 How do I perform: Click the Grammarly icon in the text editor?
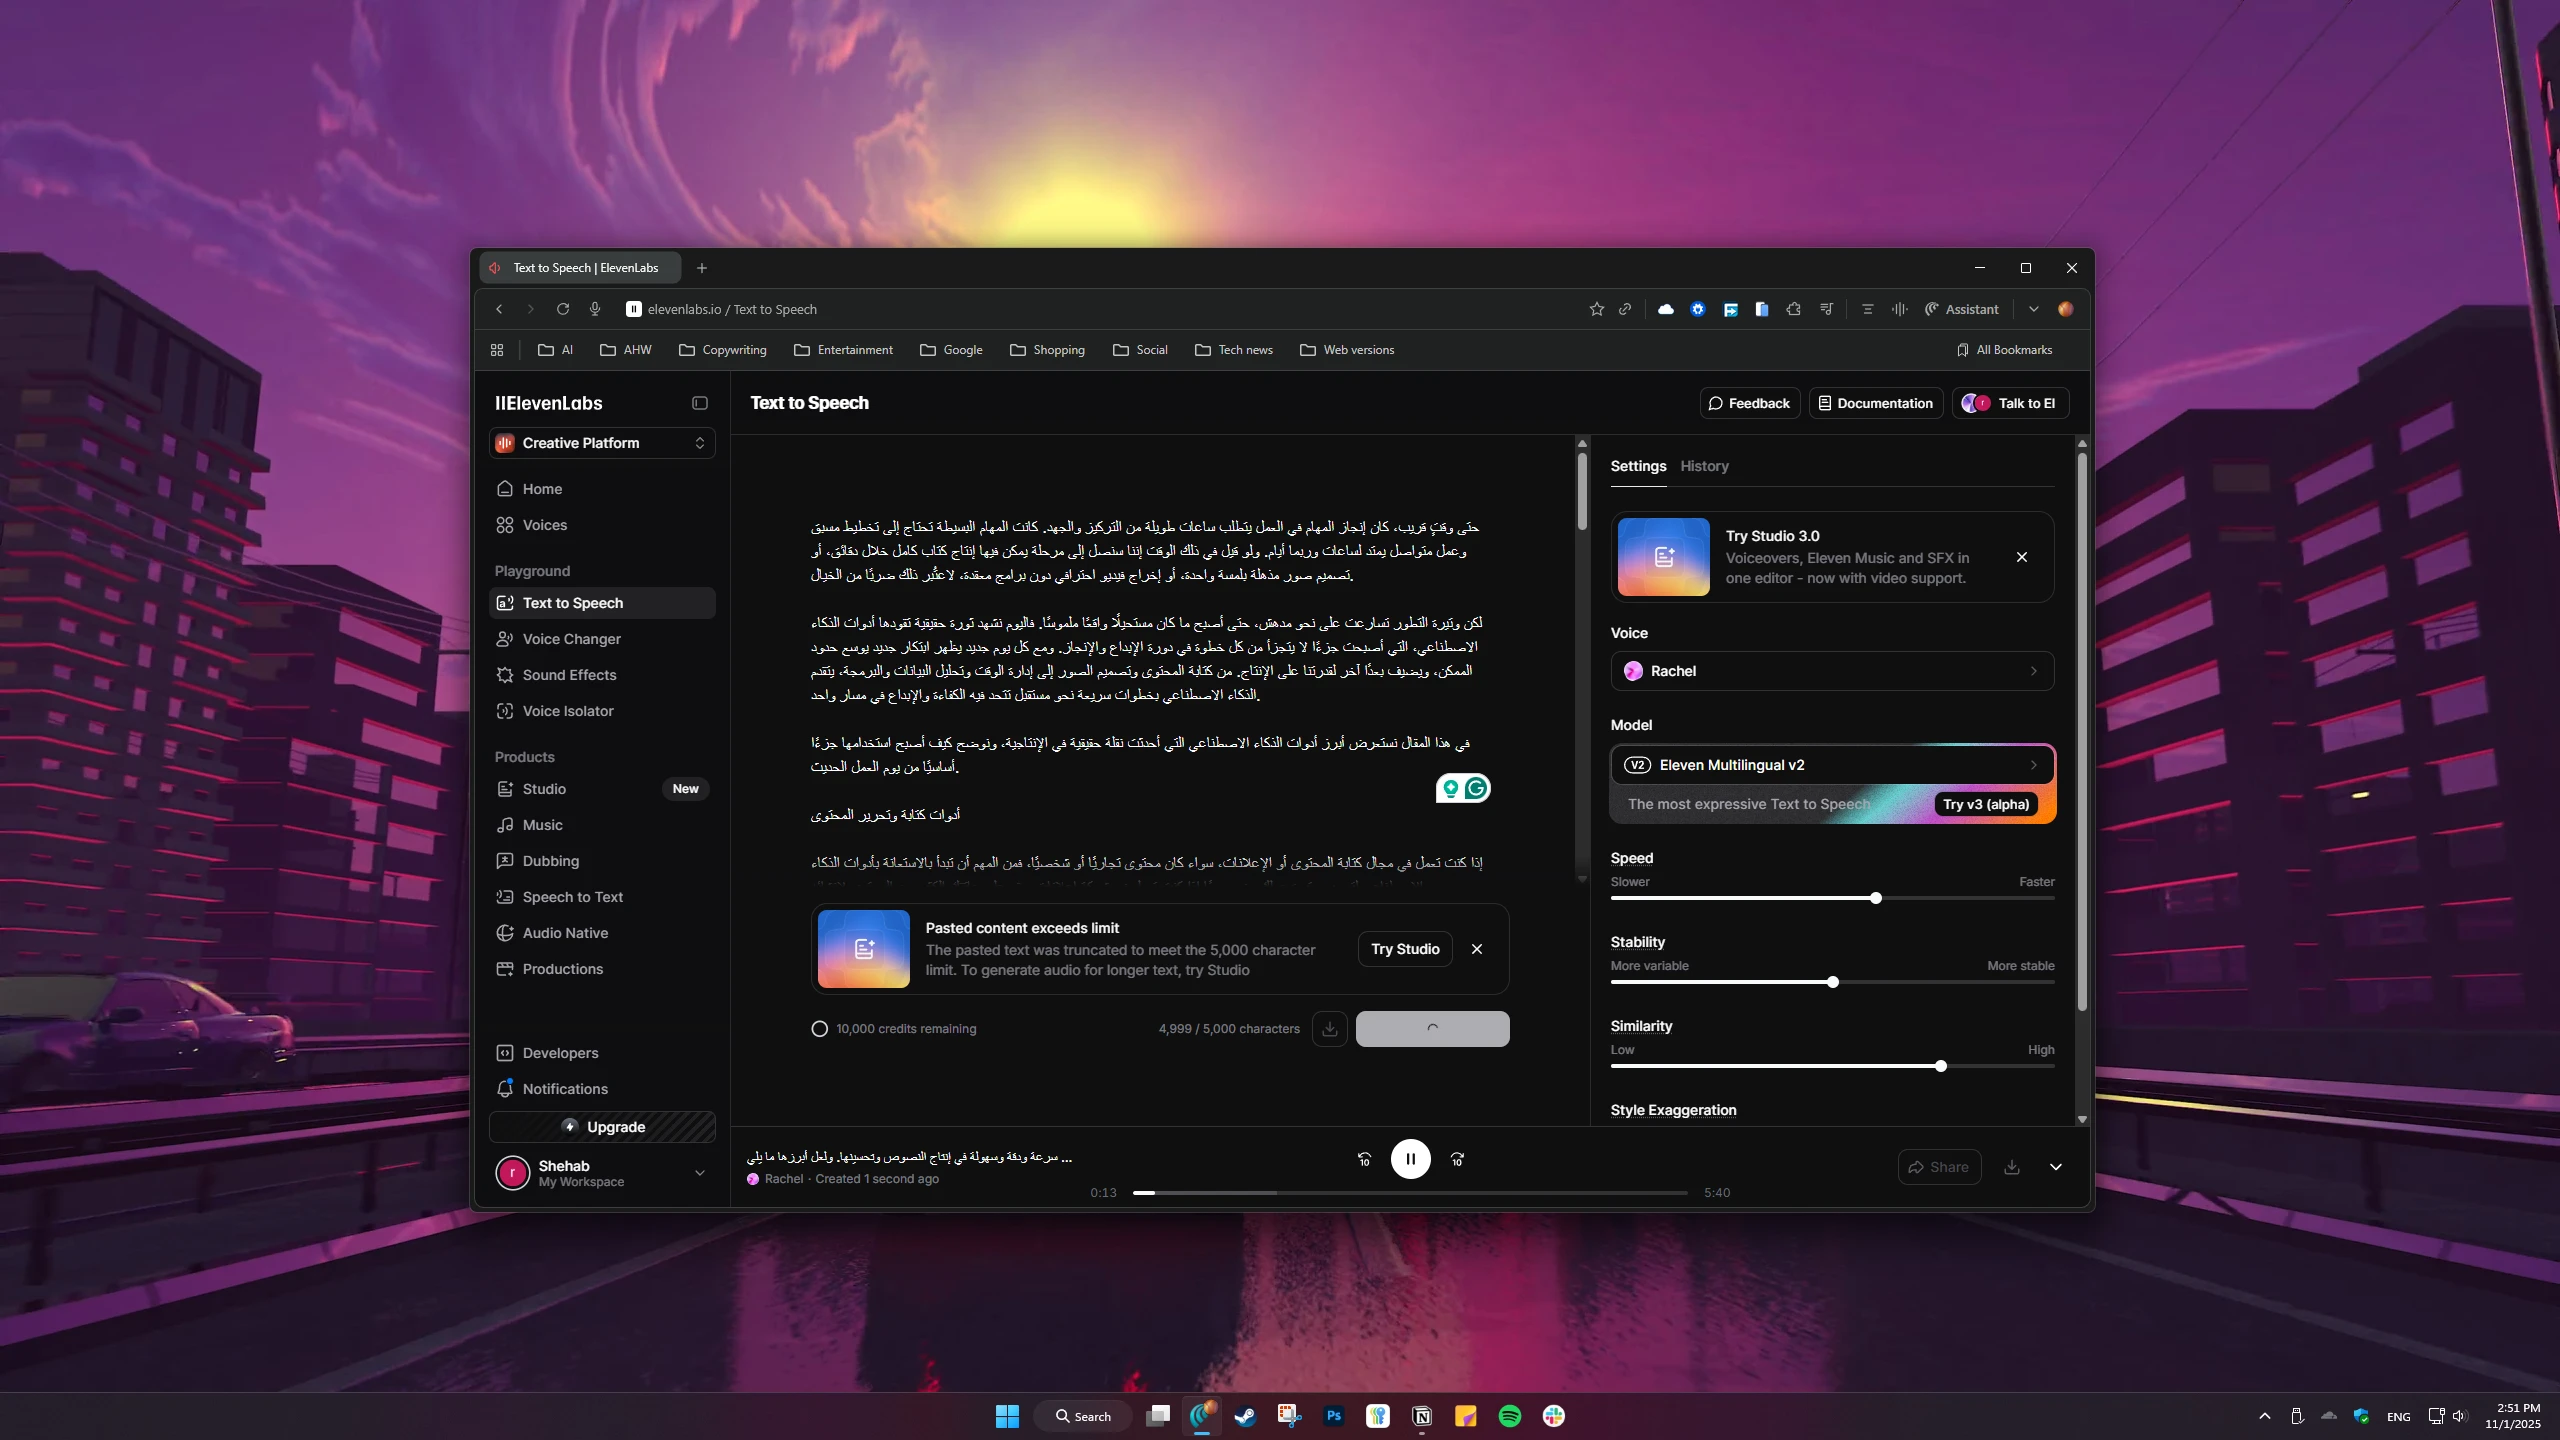[1476, 788]
